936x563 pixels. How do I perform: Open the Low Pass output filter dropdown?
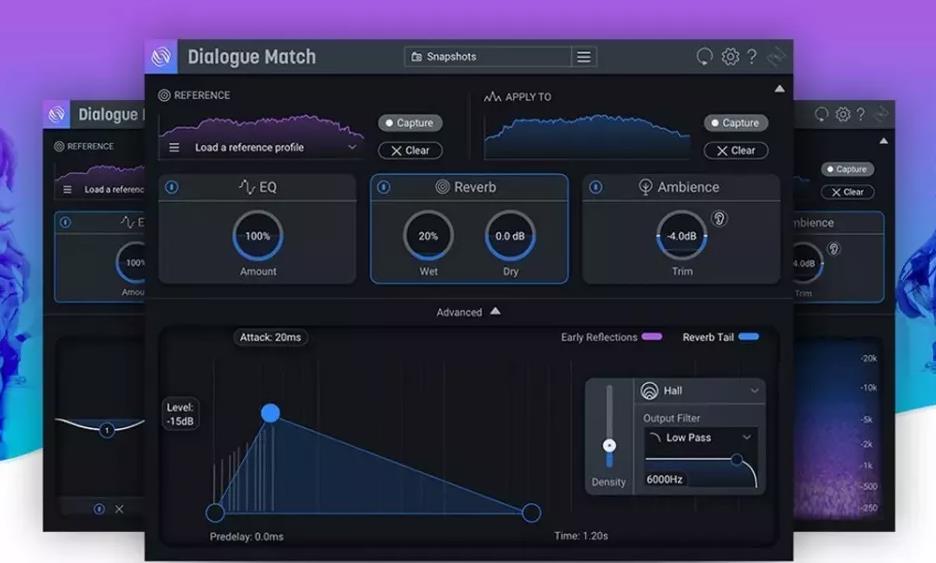click(746, 438)
